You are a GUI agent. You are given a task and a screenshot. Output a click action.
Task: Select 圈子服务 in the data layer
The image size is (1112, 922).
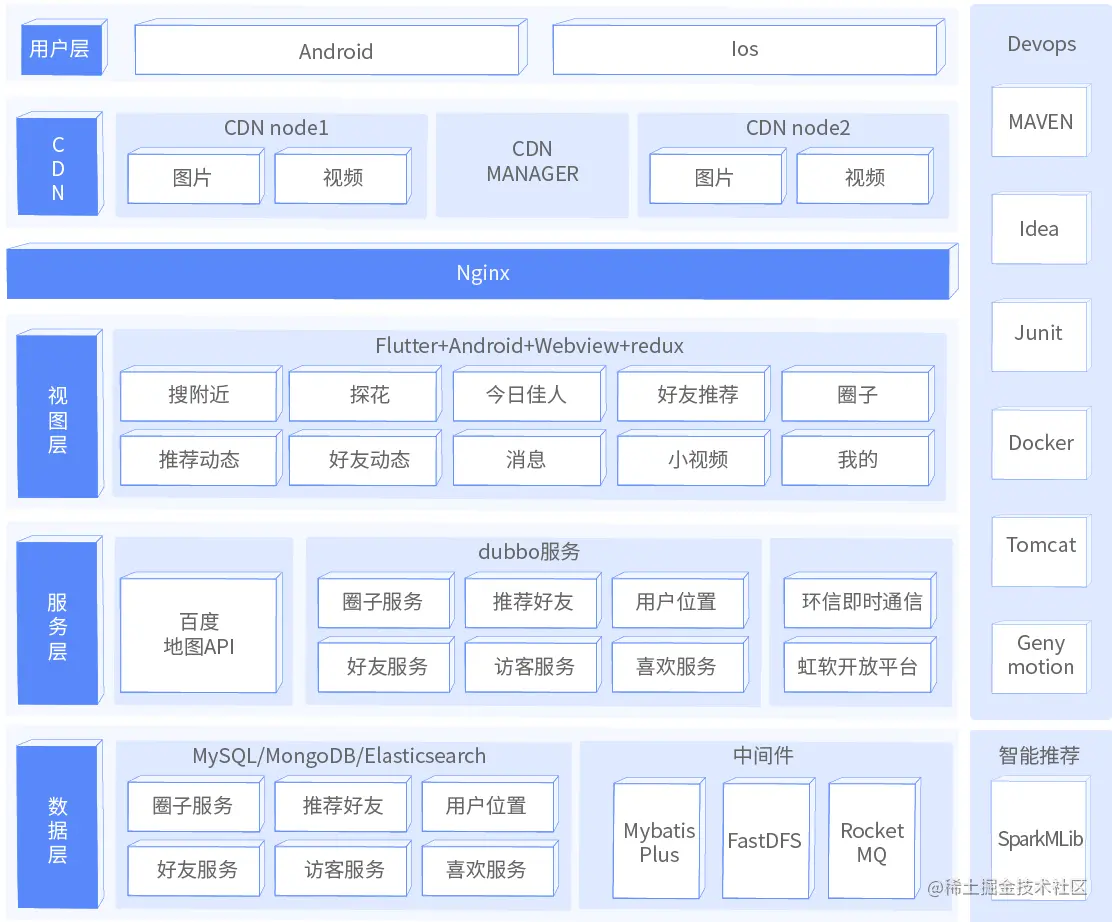coord(195,804)
